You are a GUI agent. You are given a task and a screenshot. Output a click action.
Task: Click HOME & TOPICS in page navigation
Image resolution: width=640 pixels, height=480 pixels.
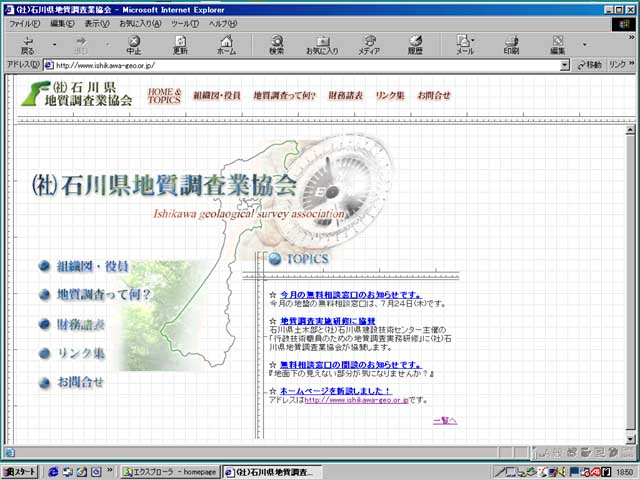[x=164, y=96]
